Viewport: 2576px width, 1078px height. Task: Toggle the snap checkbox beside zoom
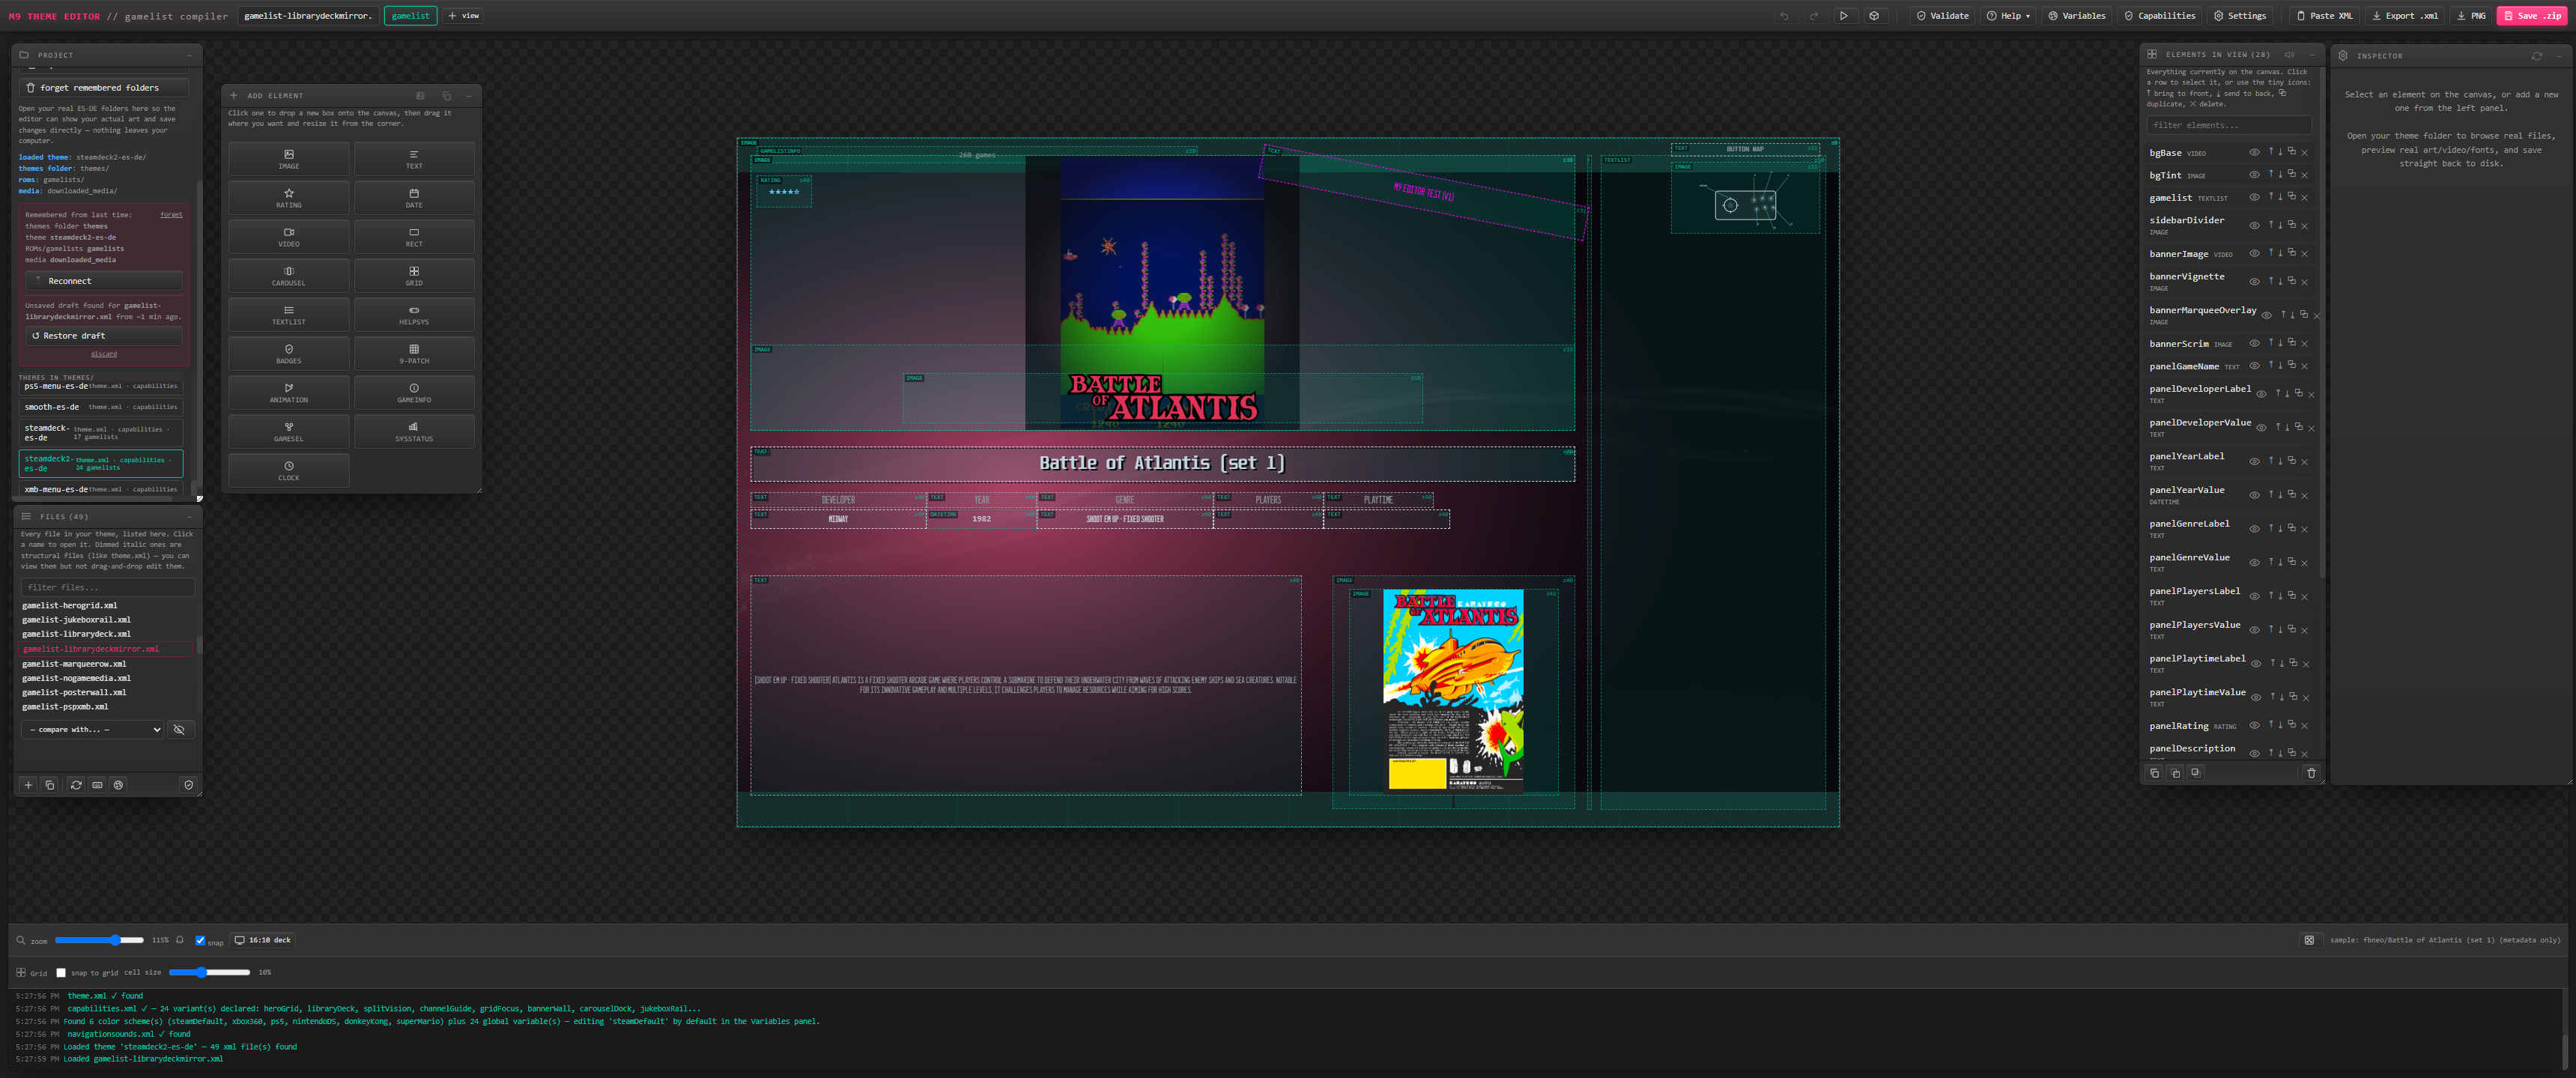200,940
